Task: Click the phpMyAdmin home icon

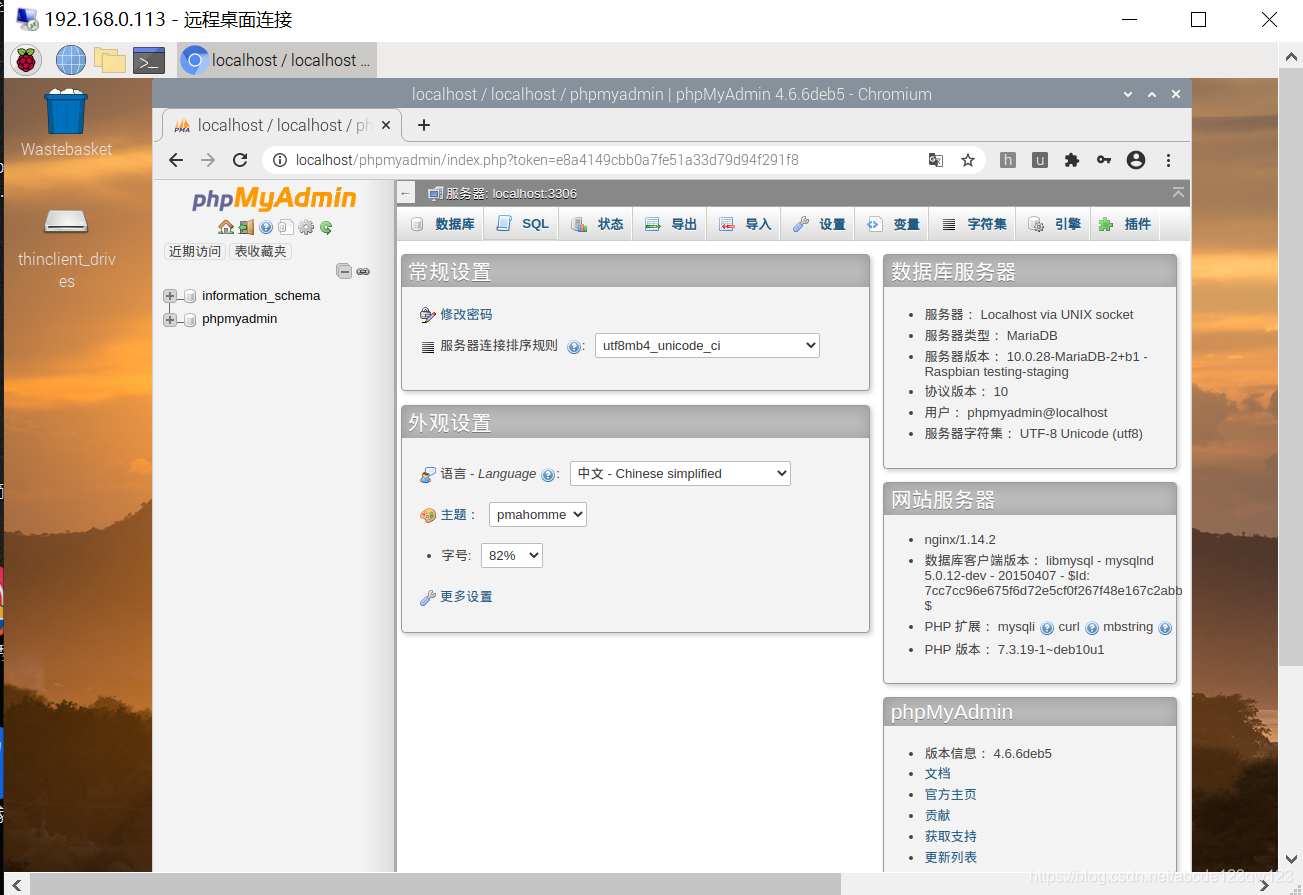Action: [x=226, y=227]
